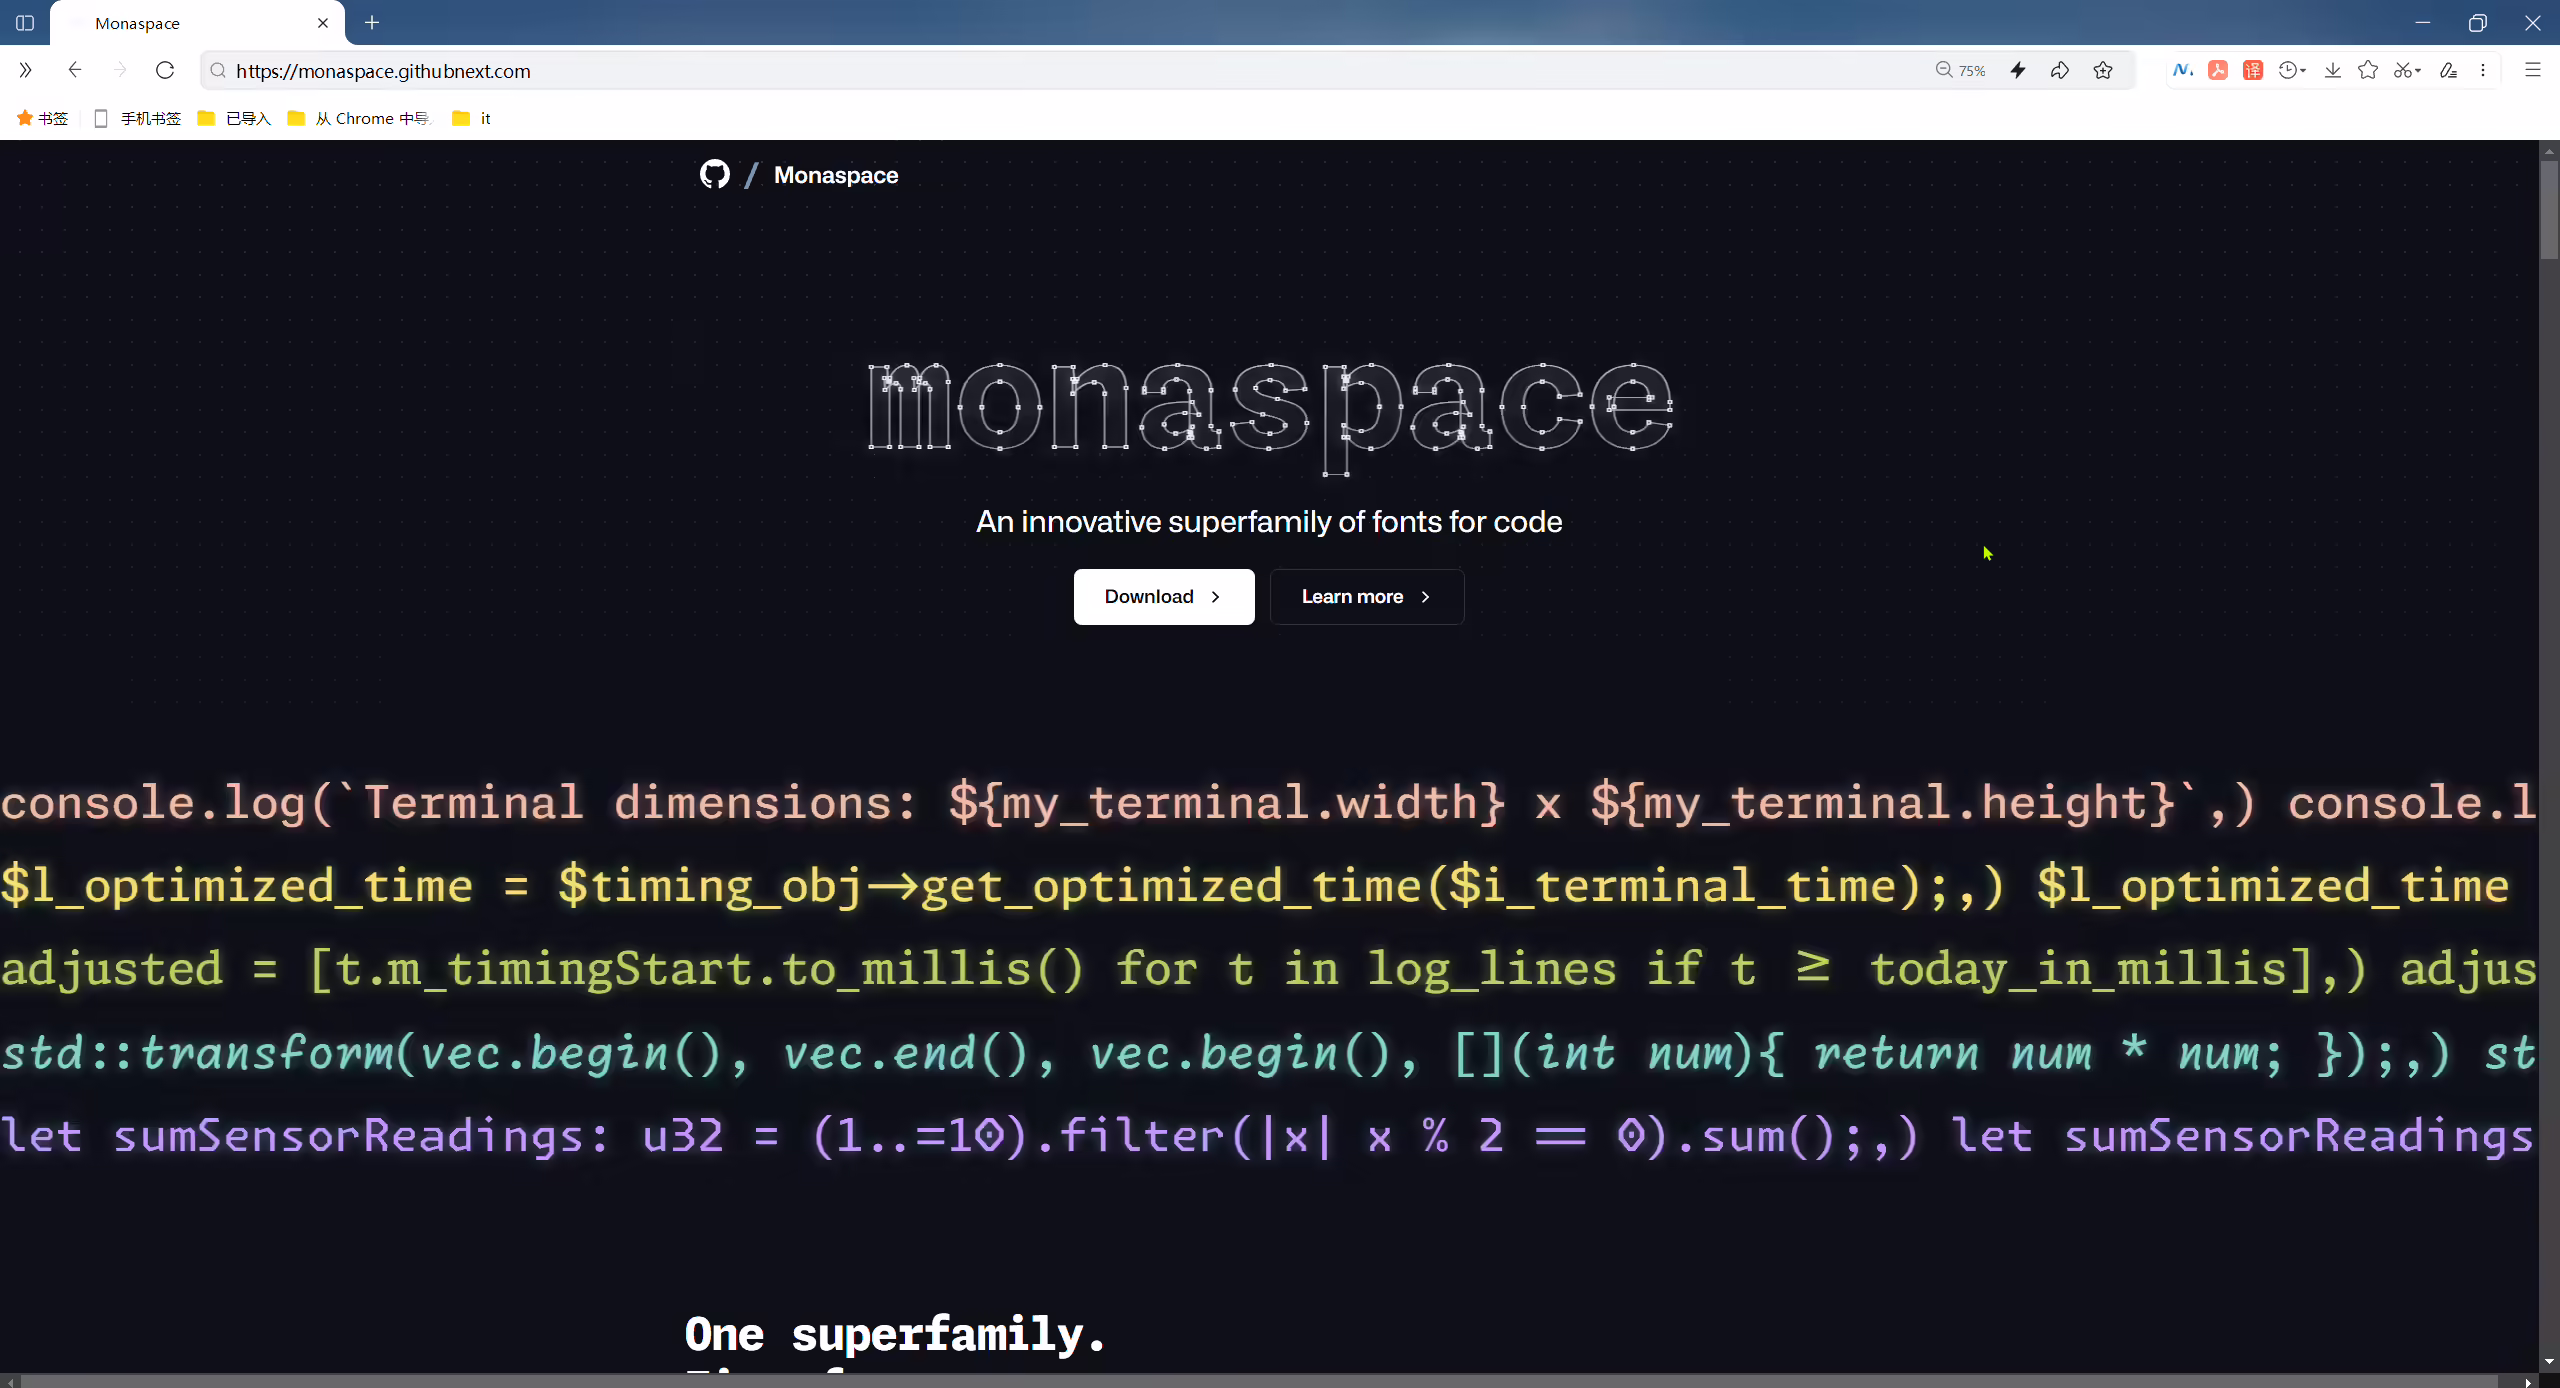
Task: Restore down the browser window
Action: tap(2477, 23)
